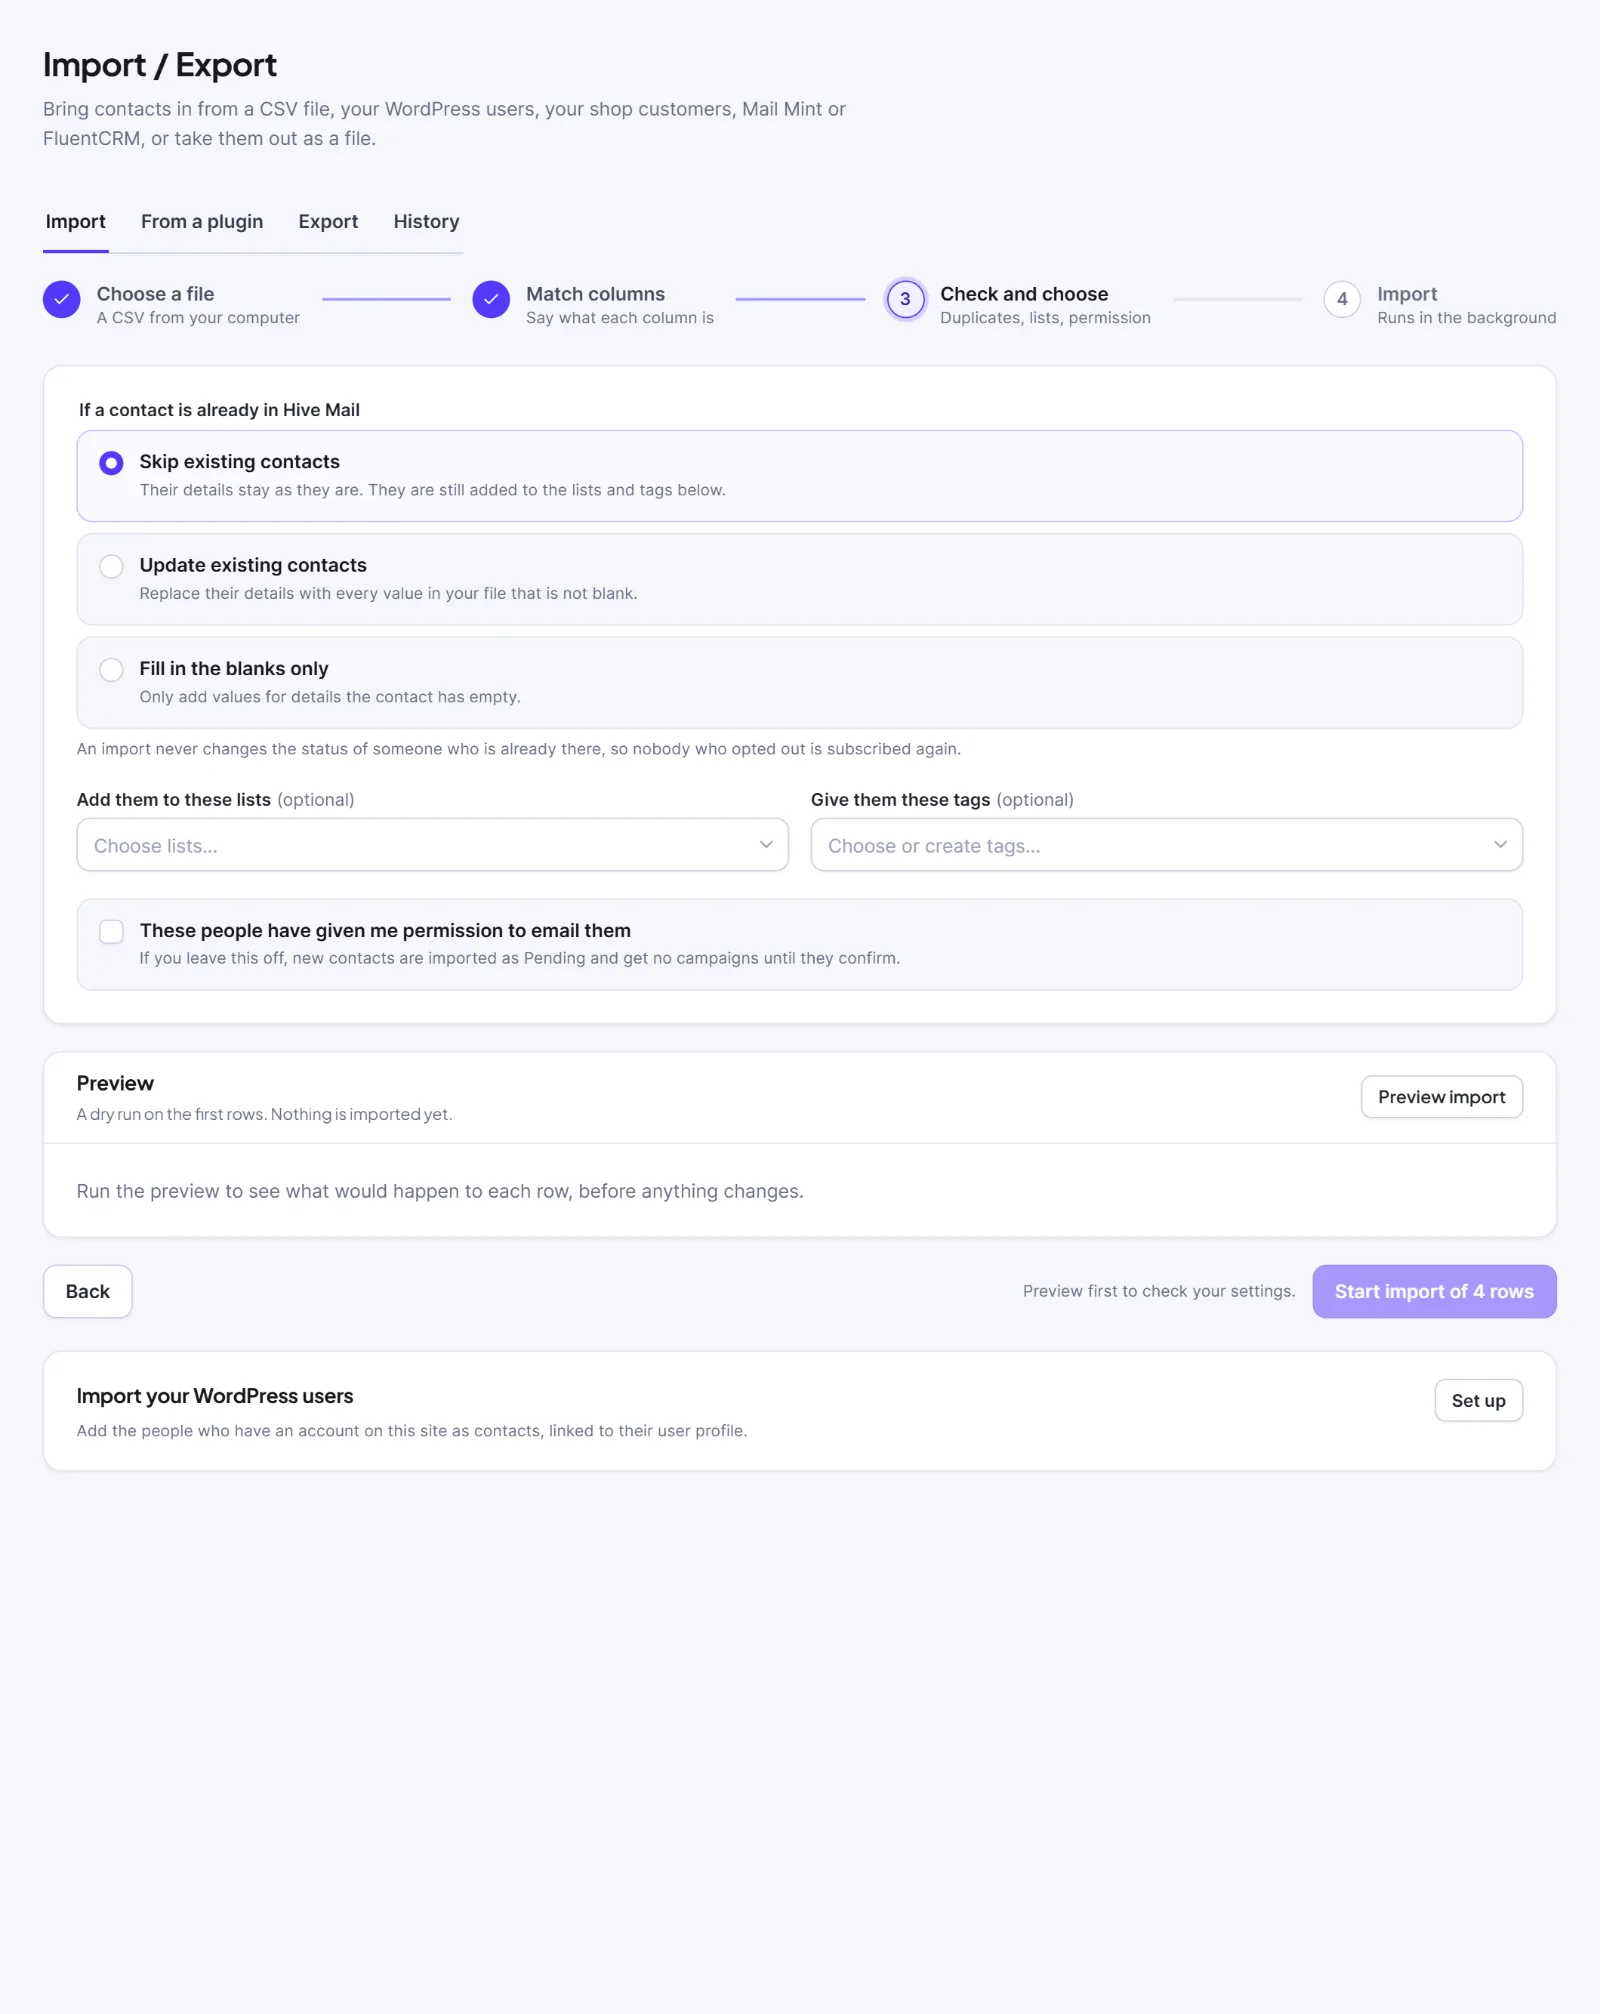Go to the History tab
This screenshot has width=1600, height=2014.
[426, 222]
